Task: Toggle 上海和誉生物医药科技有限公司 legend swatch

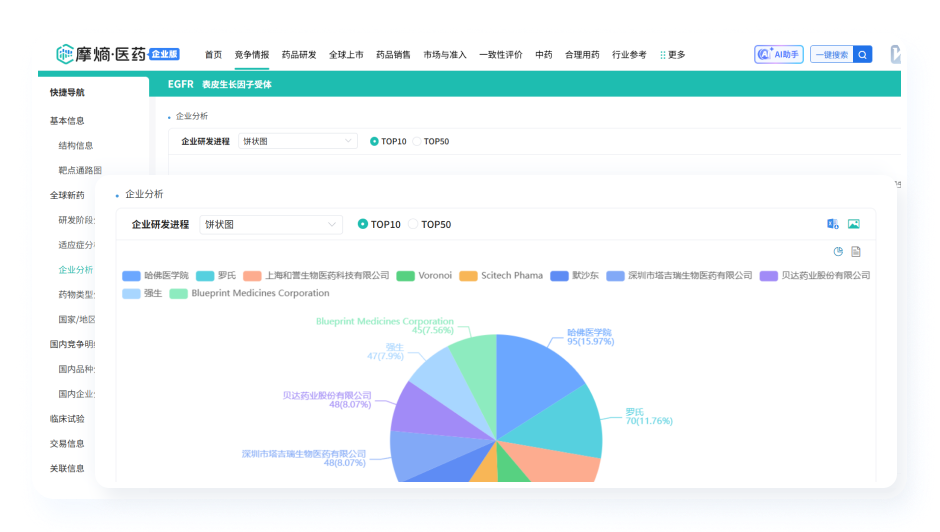Action: (252, 276)
